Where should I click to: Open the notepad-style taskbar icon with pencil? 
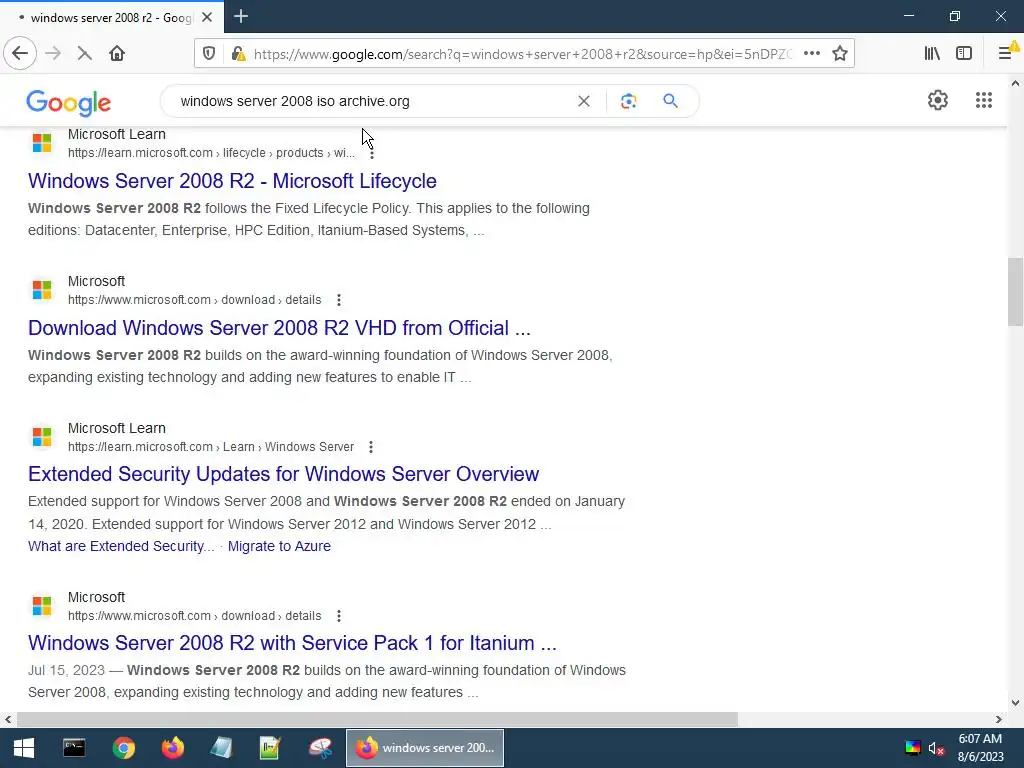click(270, 748)
